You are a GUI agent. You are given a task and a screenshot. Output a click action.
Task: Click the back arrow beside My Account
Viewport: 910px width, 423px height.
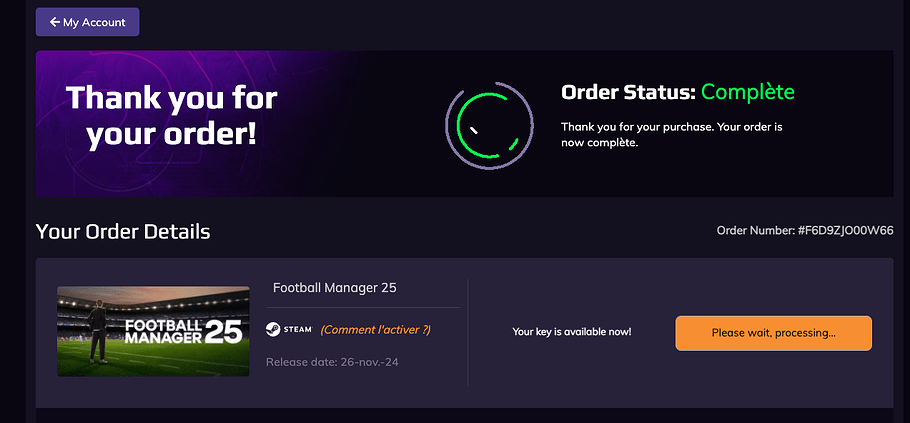55,22
